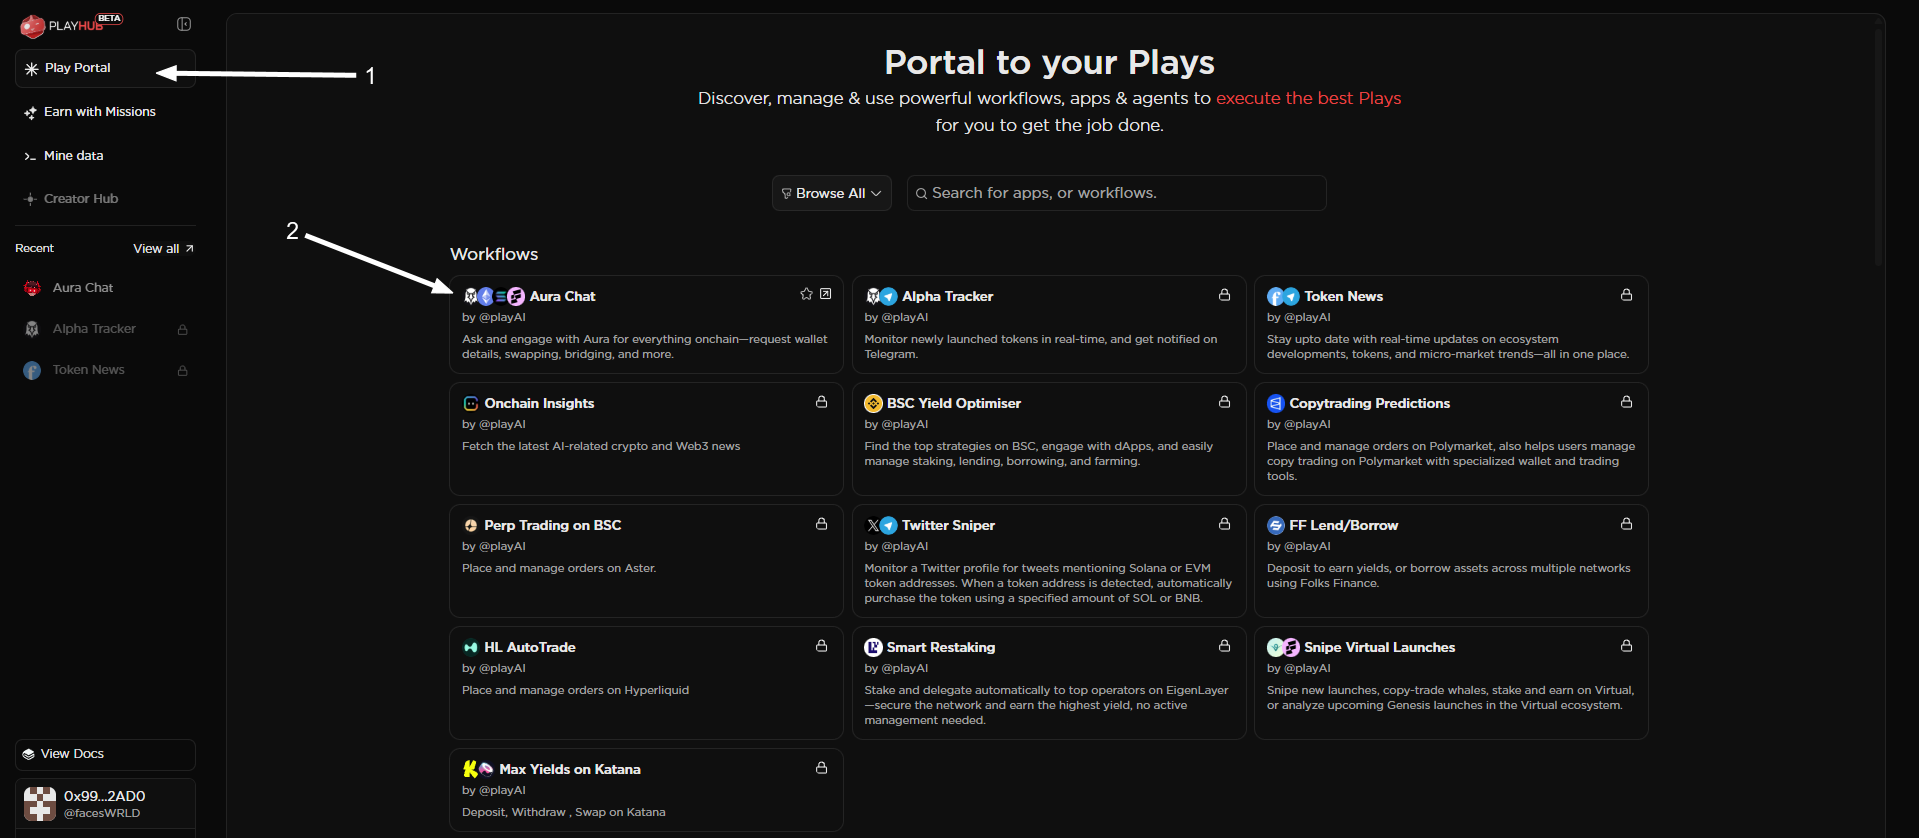Click lock icon on Snipe Virtual Launches

click(x=1627, y=646)
